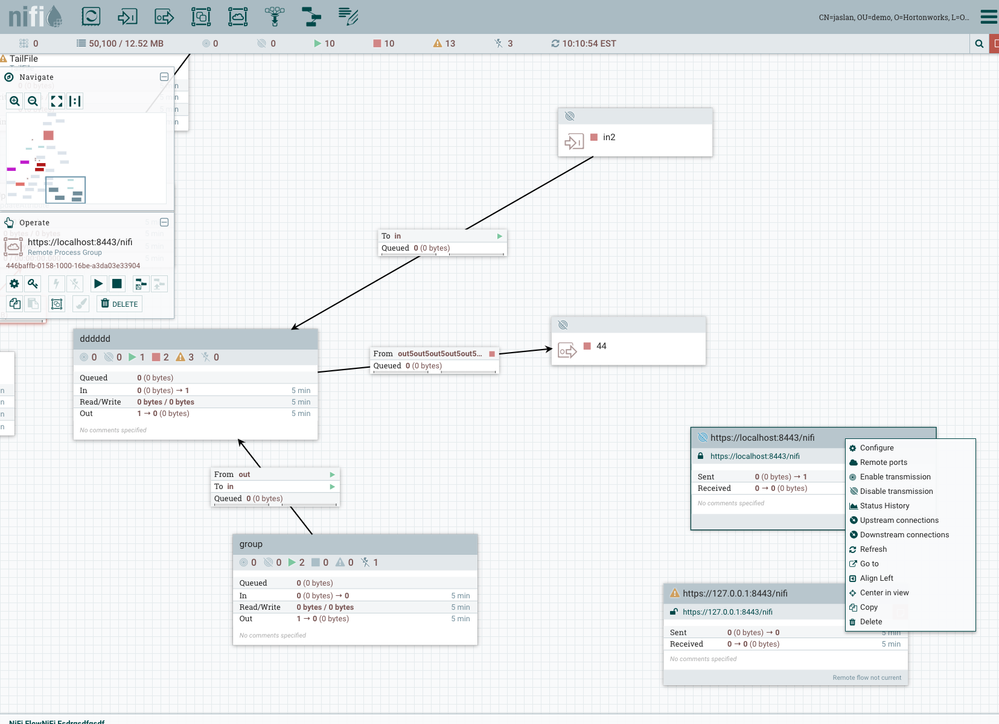Select the Template toolbar icon
Image resolution: width=999 pixels, height=724 pixels.
click(311, 16)
